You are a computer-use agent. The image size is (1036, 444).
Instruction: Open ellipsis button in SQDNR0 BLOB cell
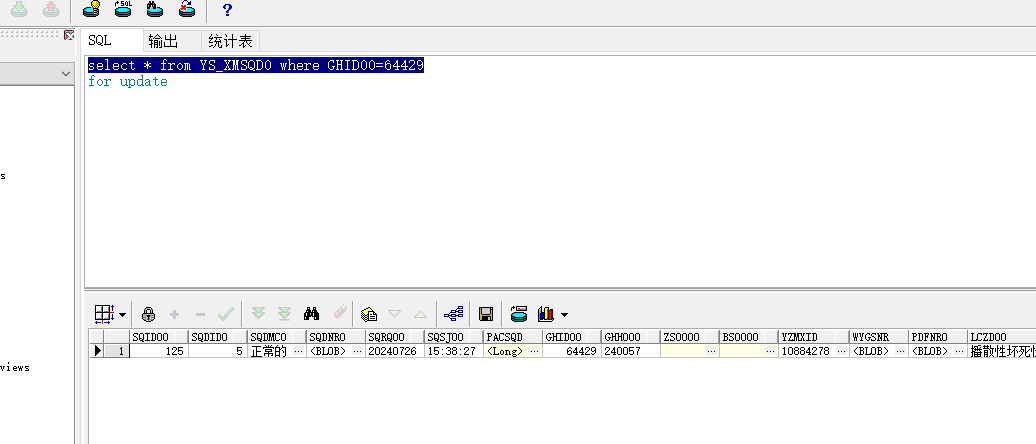click(x=358, y=351)
